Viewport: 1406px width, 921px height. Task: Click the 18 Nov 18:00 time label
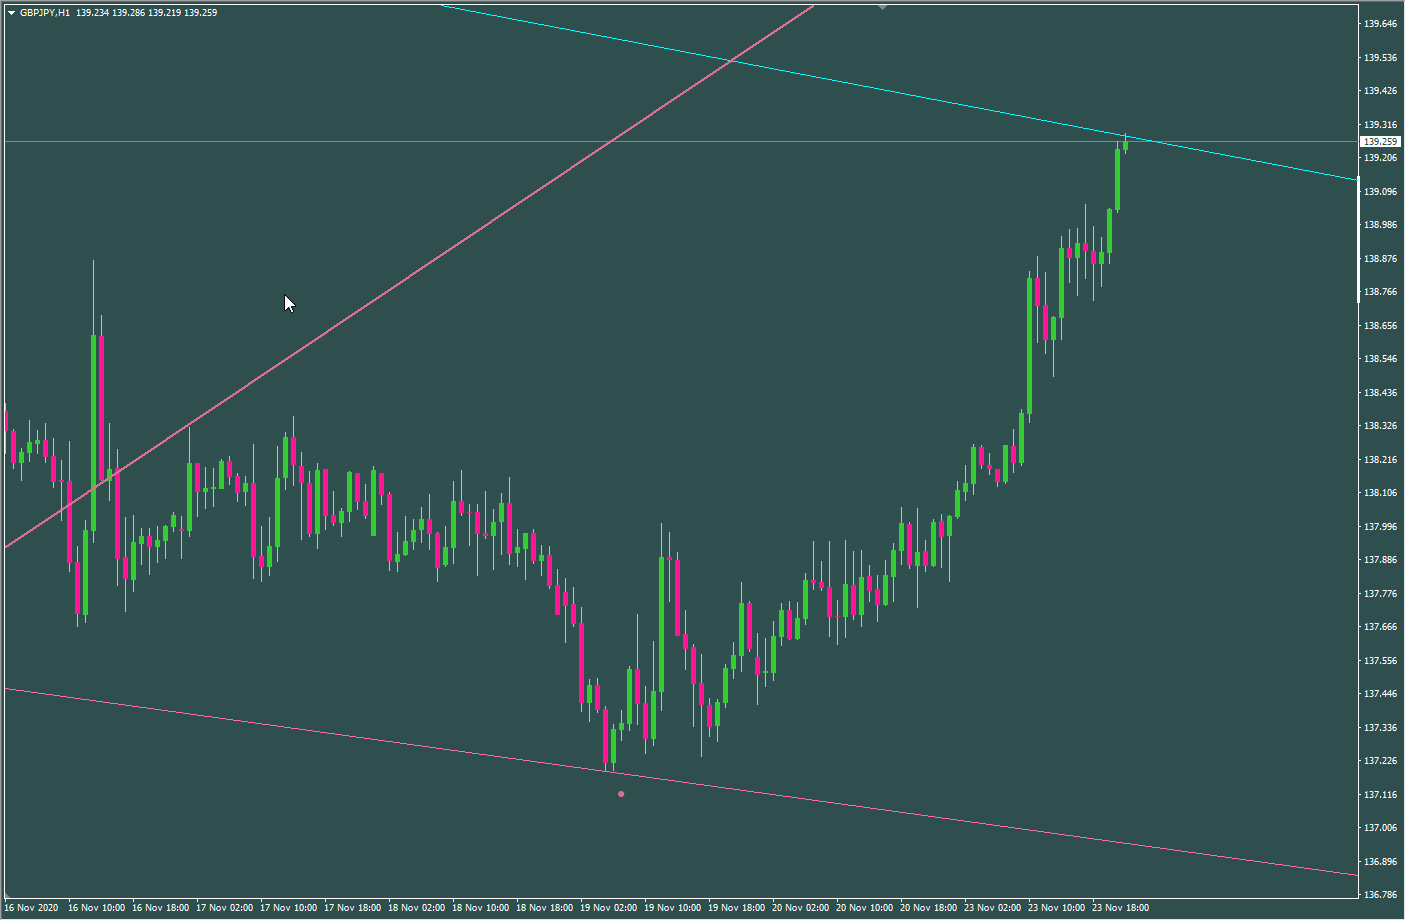coord(545,908)
